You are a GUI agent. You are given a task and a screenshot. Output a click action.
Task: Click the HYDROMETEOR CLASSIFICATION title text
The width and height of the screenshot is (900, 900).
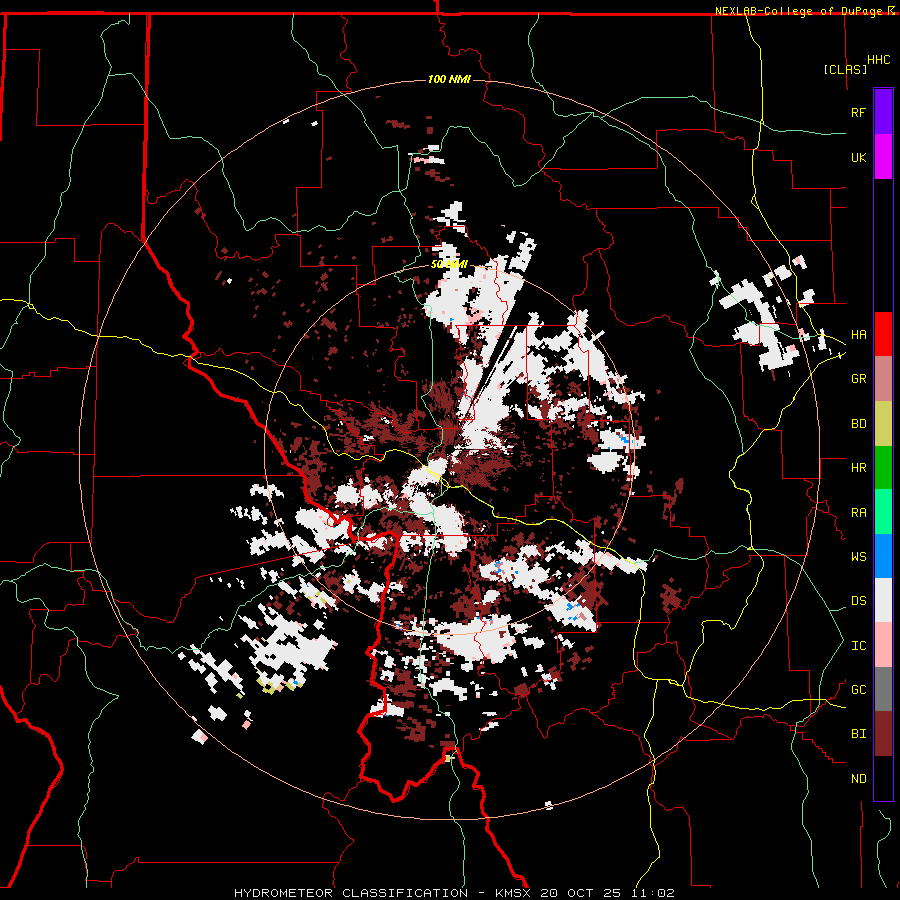tap(351, 893)
